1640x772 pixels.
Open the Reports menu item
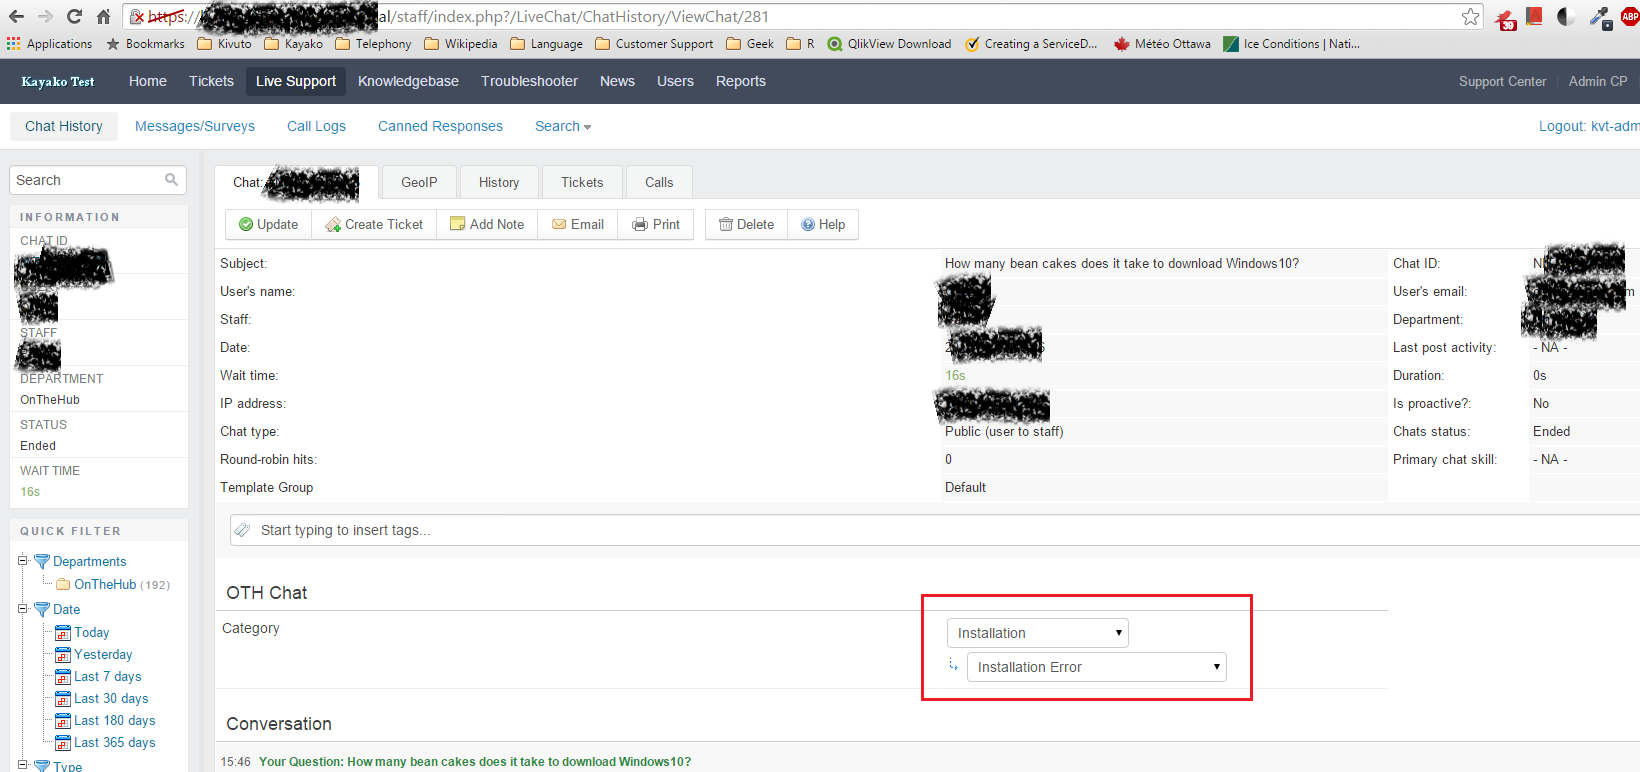[741, 81]
